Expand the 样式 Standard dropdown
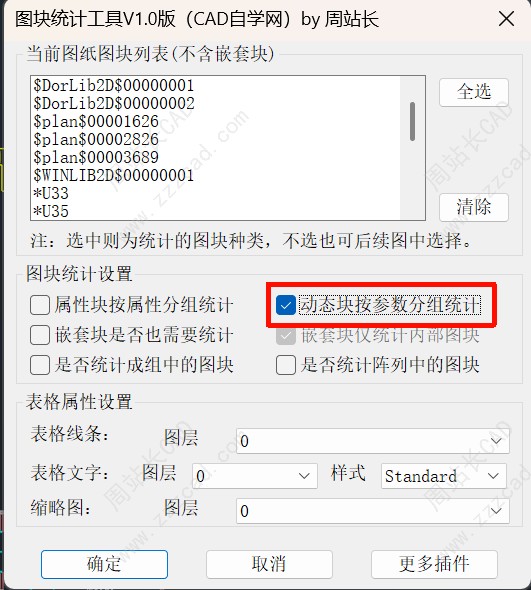The width and height of the screenshot is (531, 590). click(444, 476)
